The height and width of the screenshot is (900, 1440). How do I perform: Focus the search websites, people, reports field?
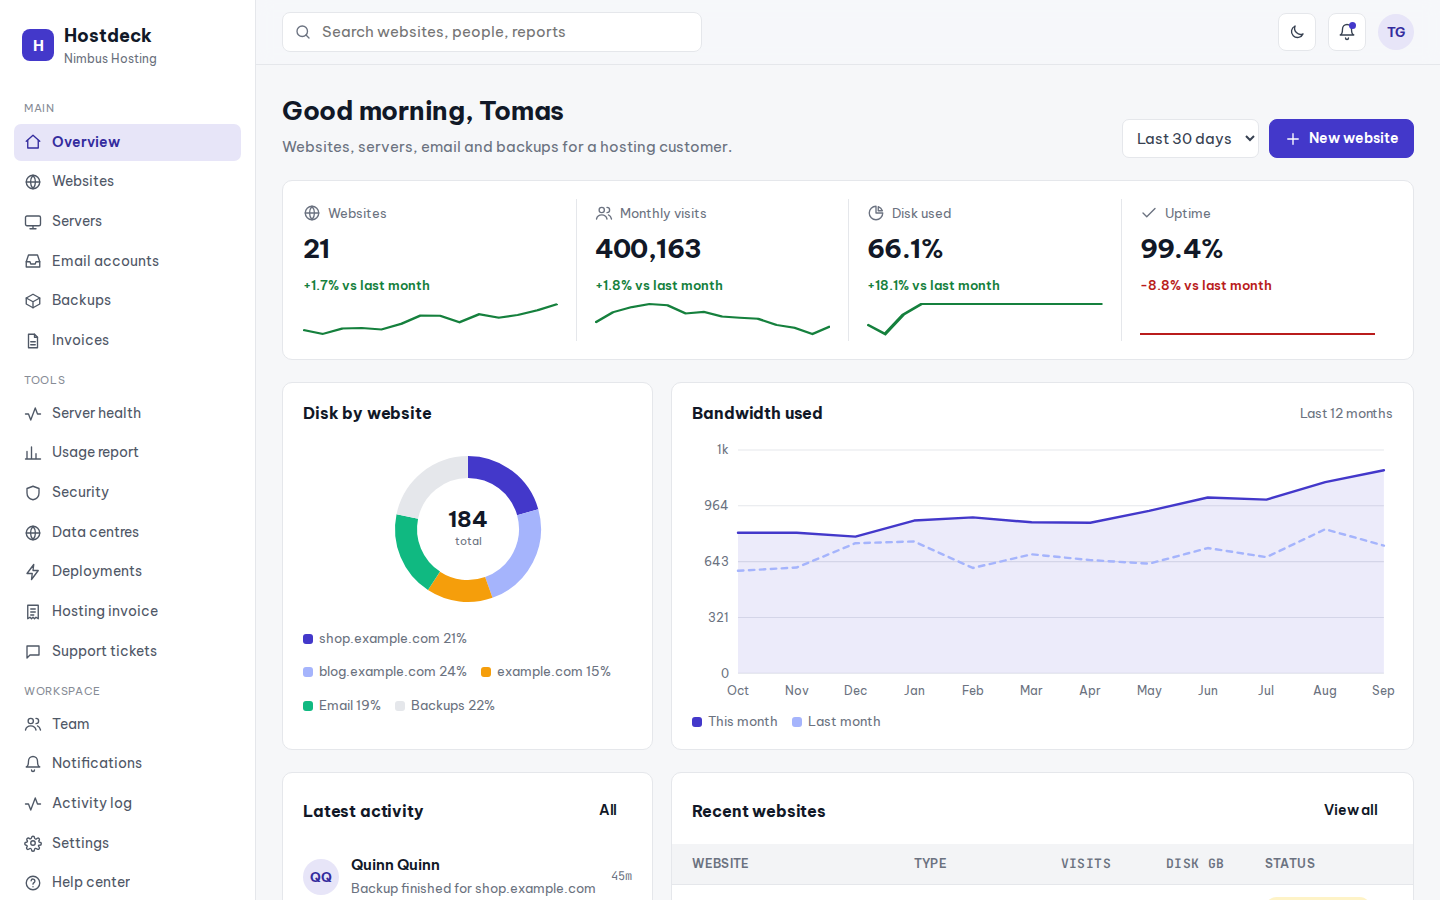pyautogui.click(x=492, y=32)
